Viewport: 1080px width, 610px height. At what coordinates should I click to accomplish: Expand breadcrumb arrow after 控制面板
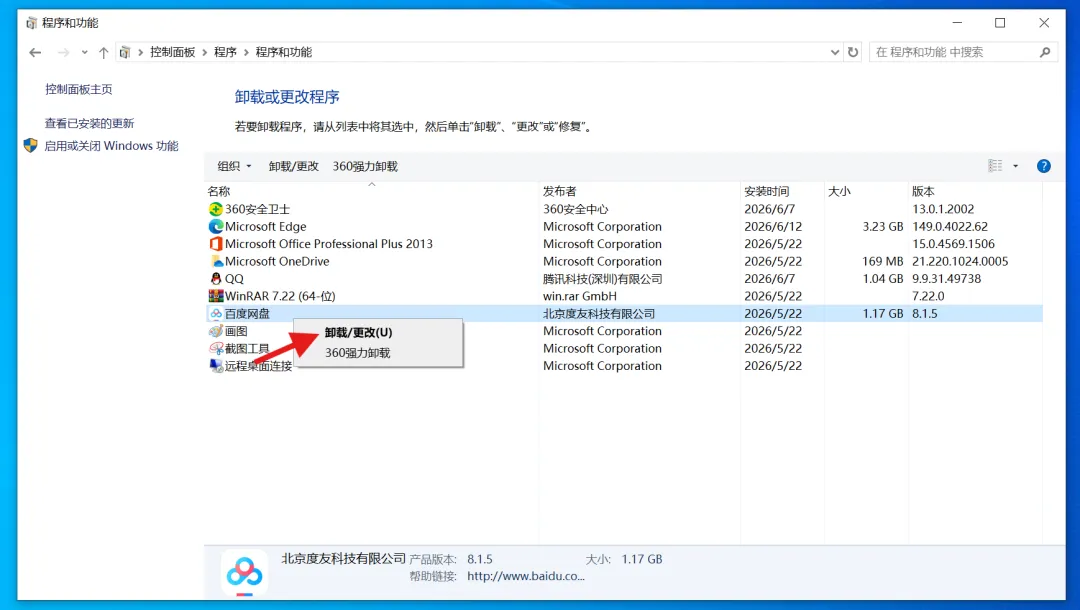(x=205, y=52)
